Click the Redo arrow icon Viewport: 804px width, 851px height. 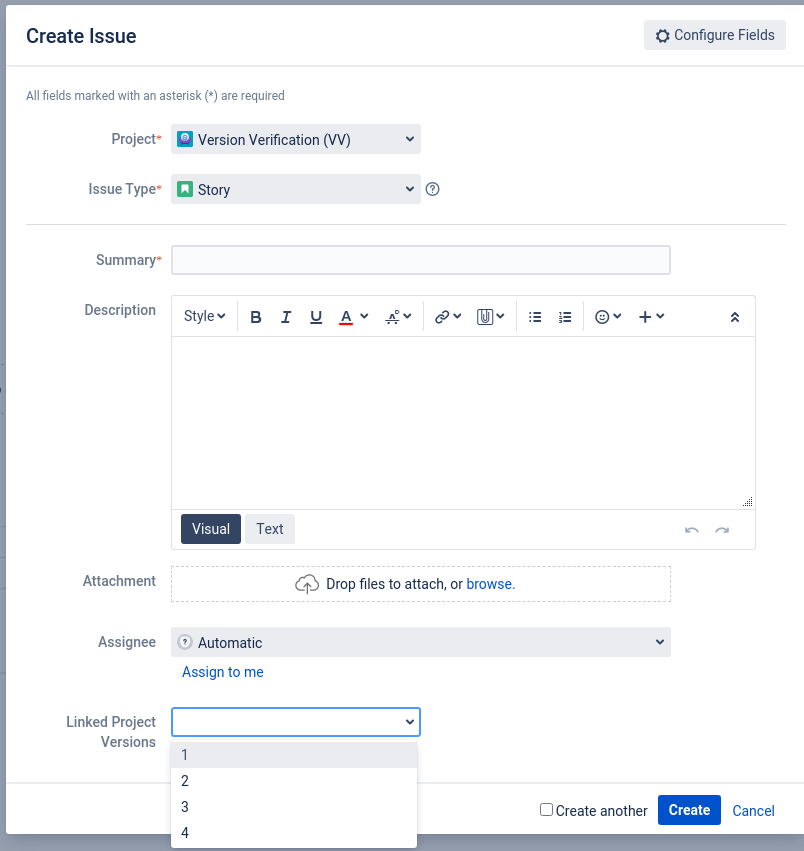click(722, 530)
